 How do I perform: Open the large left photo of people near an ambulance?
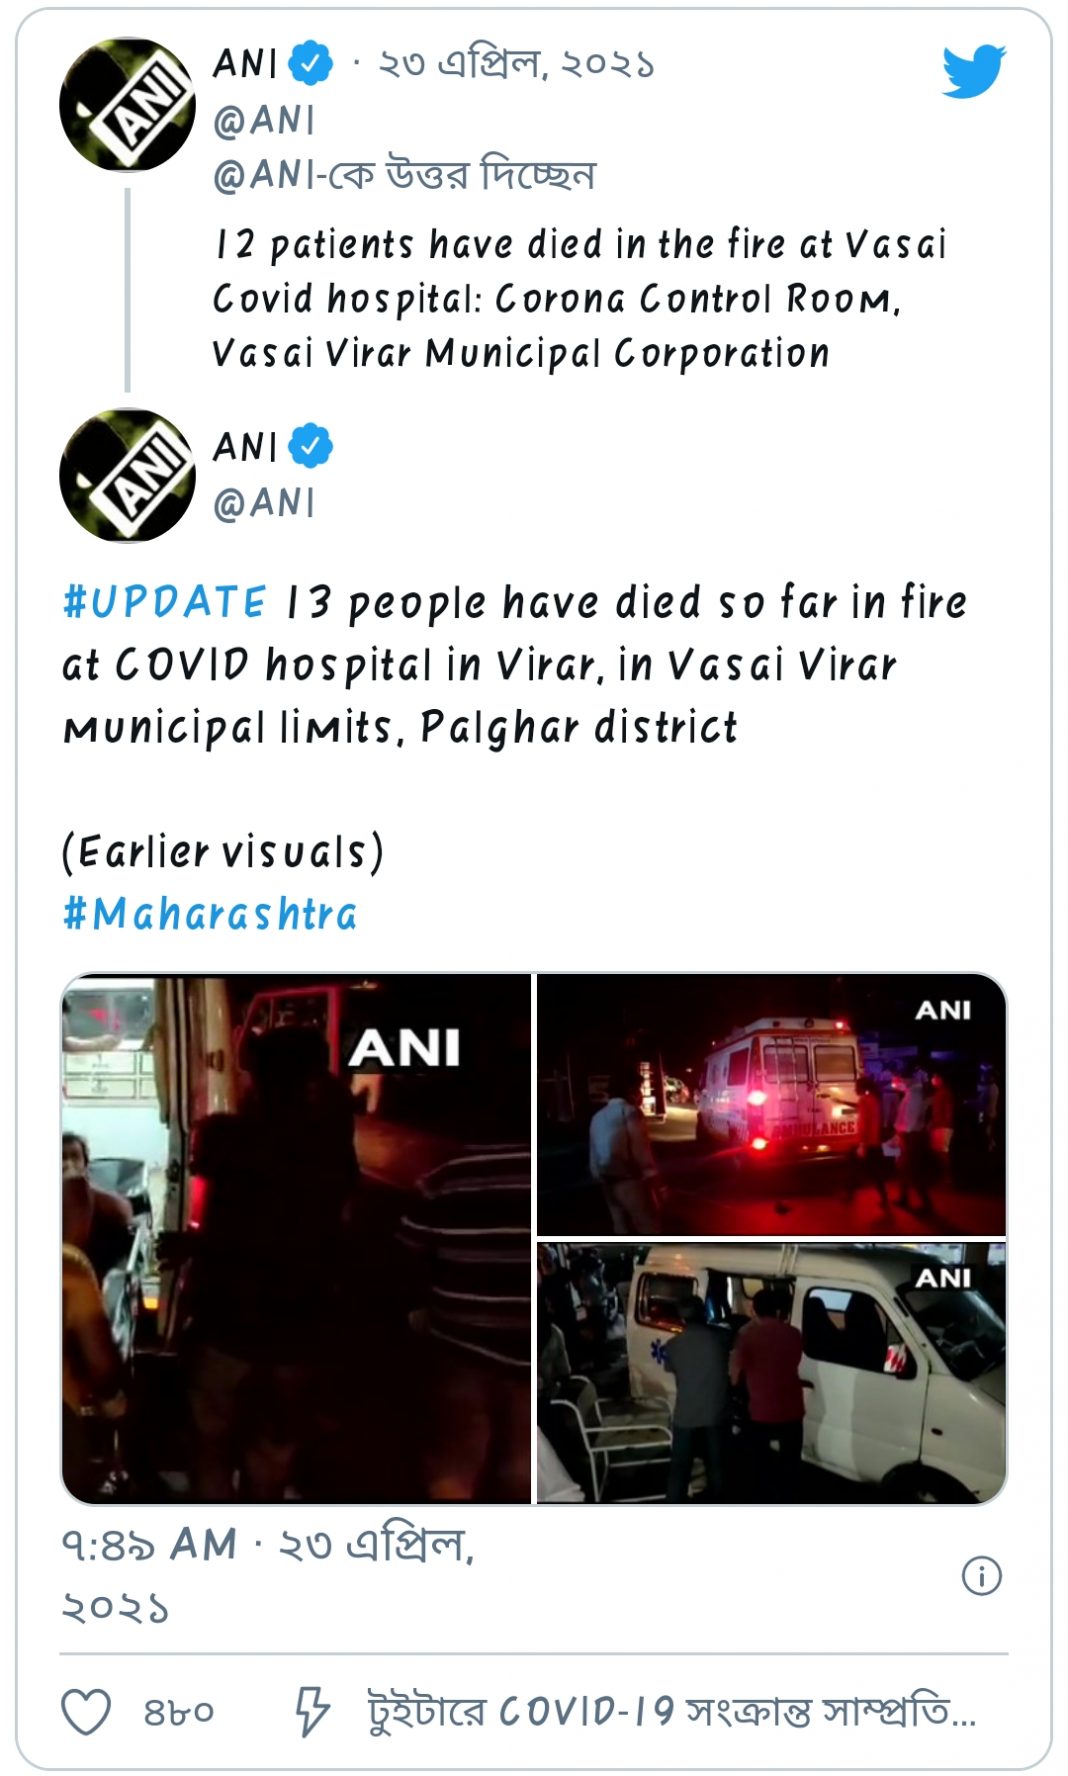coord(297,1238)
